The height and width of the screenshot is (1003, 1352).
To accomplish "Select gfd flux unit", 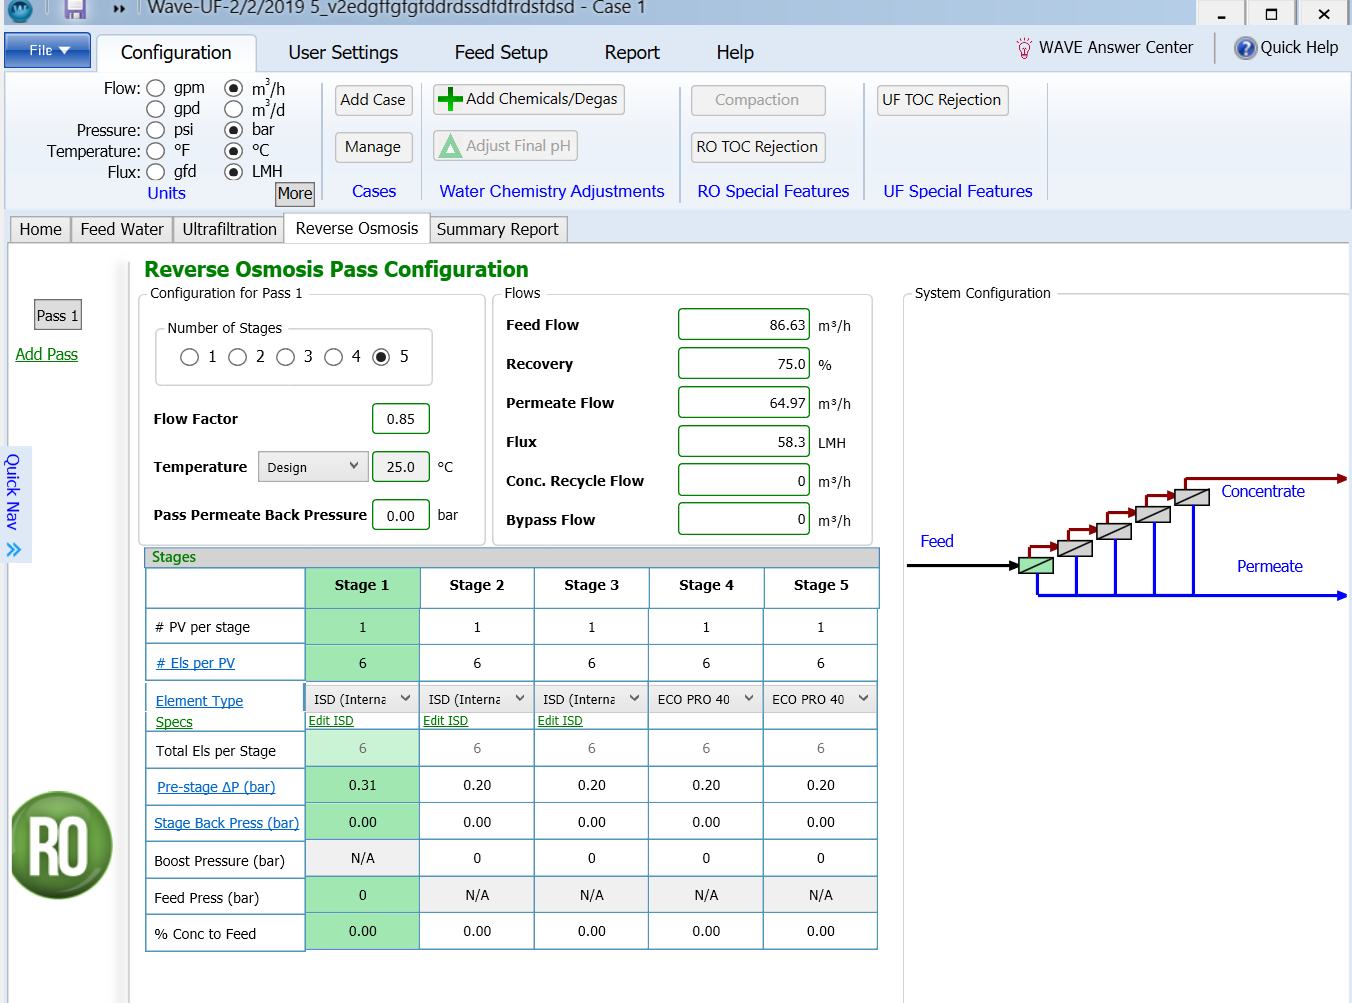I will click(156, 172).
